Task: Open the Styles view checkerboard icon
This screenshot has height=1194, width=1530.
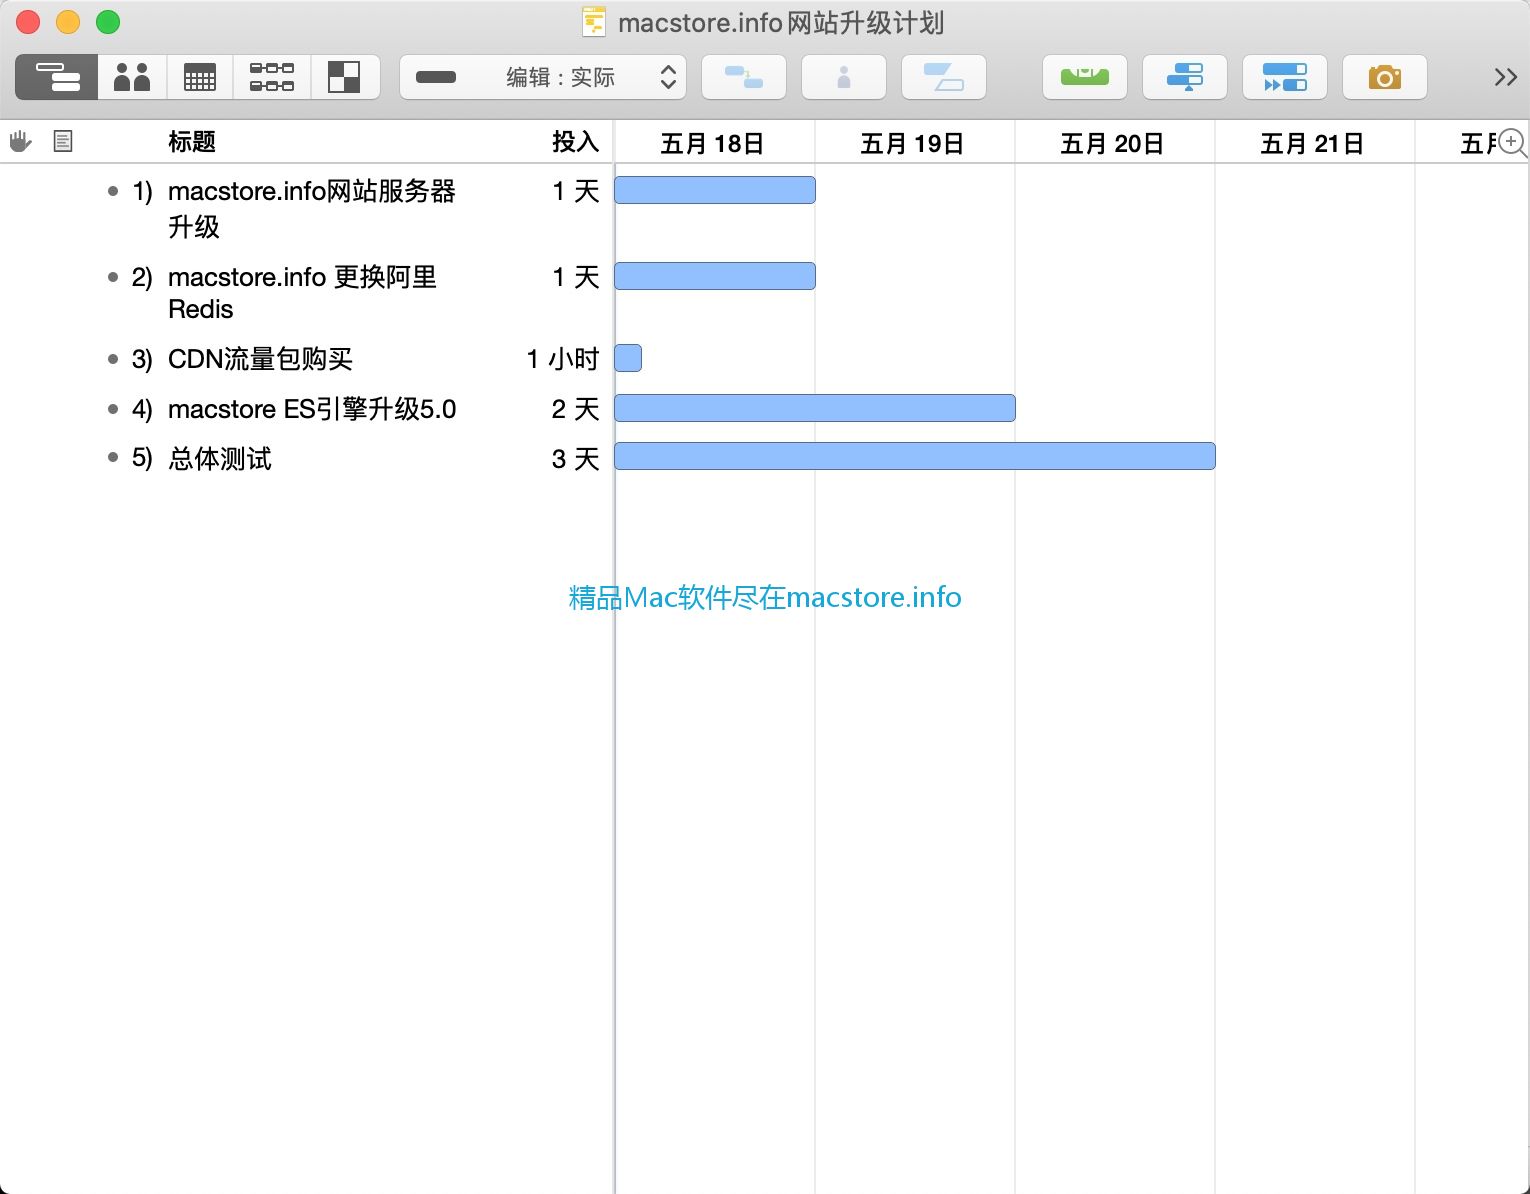Action: click(x=344, y=77)
